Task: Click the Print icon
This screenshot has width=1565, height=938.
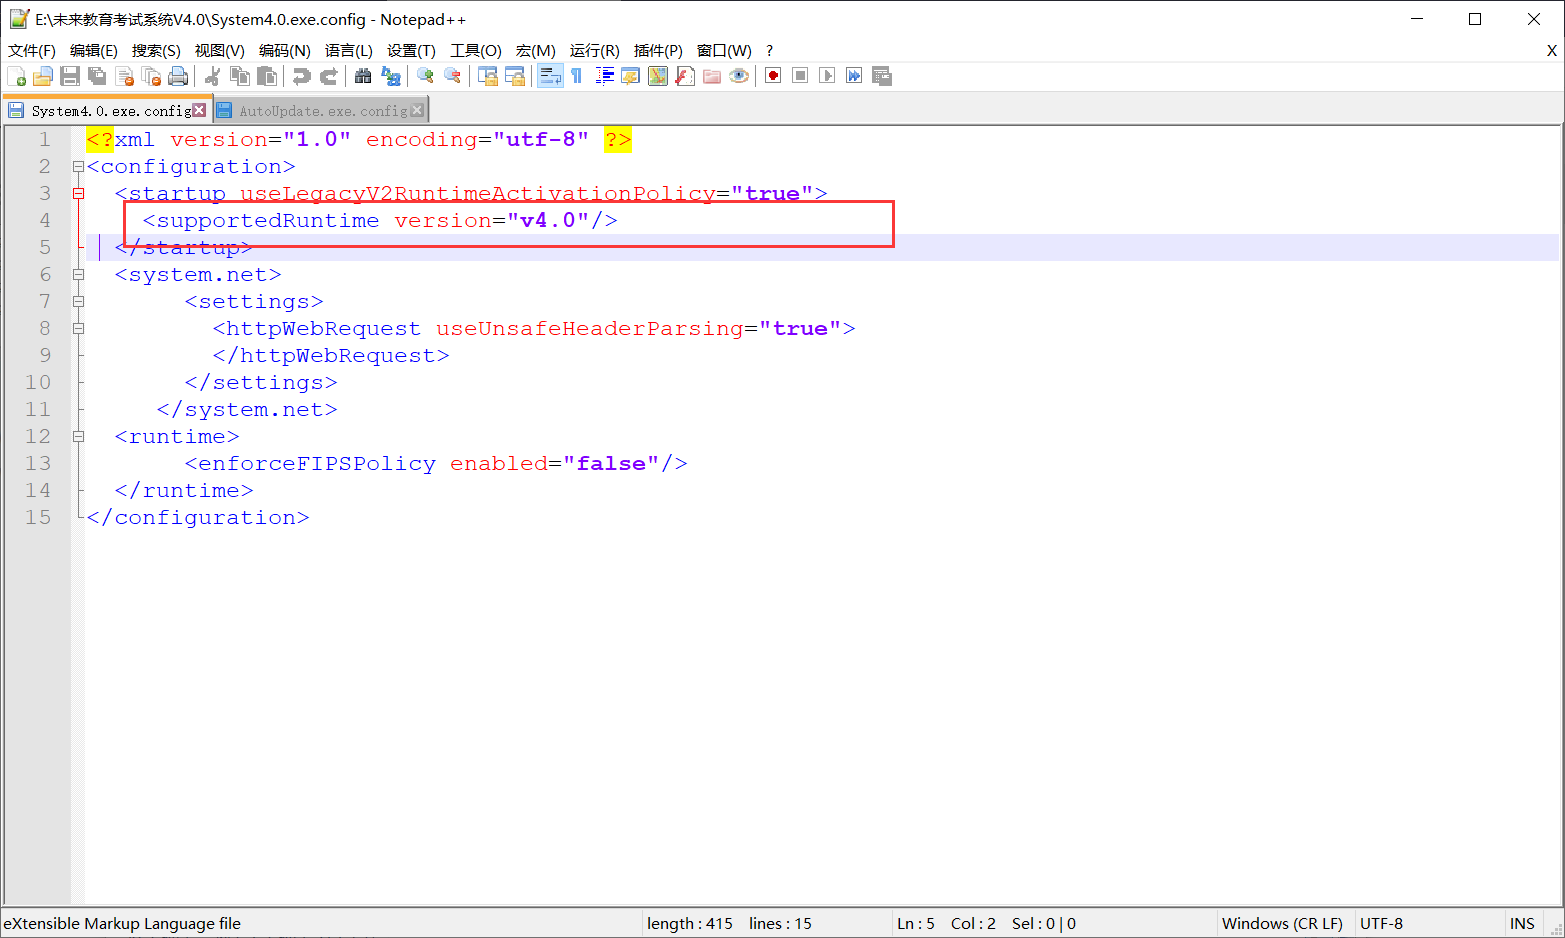Action: (178, 76)
